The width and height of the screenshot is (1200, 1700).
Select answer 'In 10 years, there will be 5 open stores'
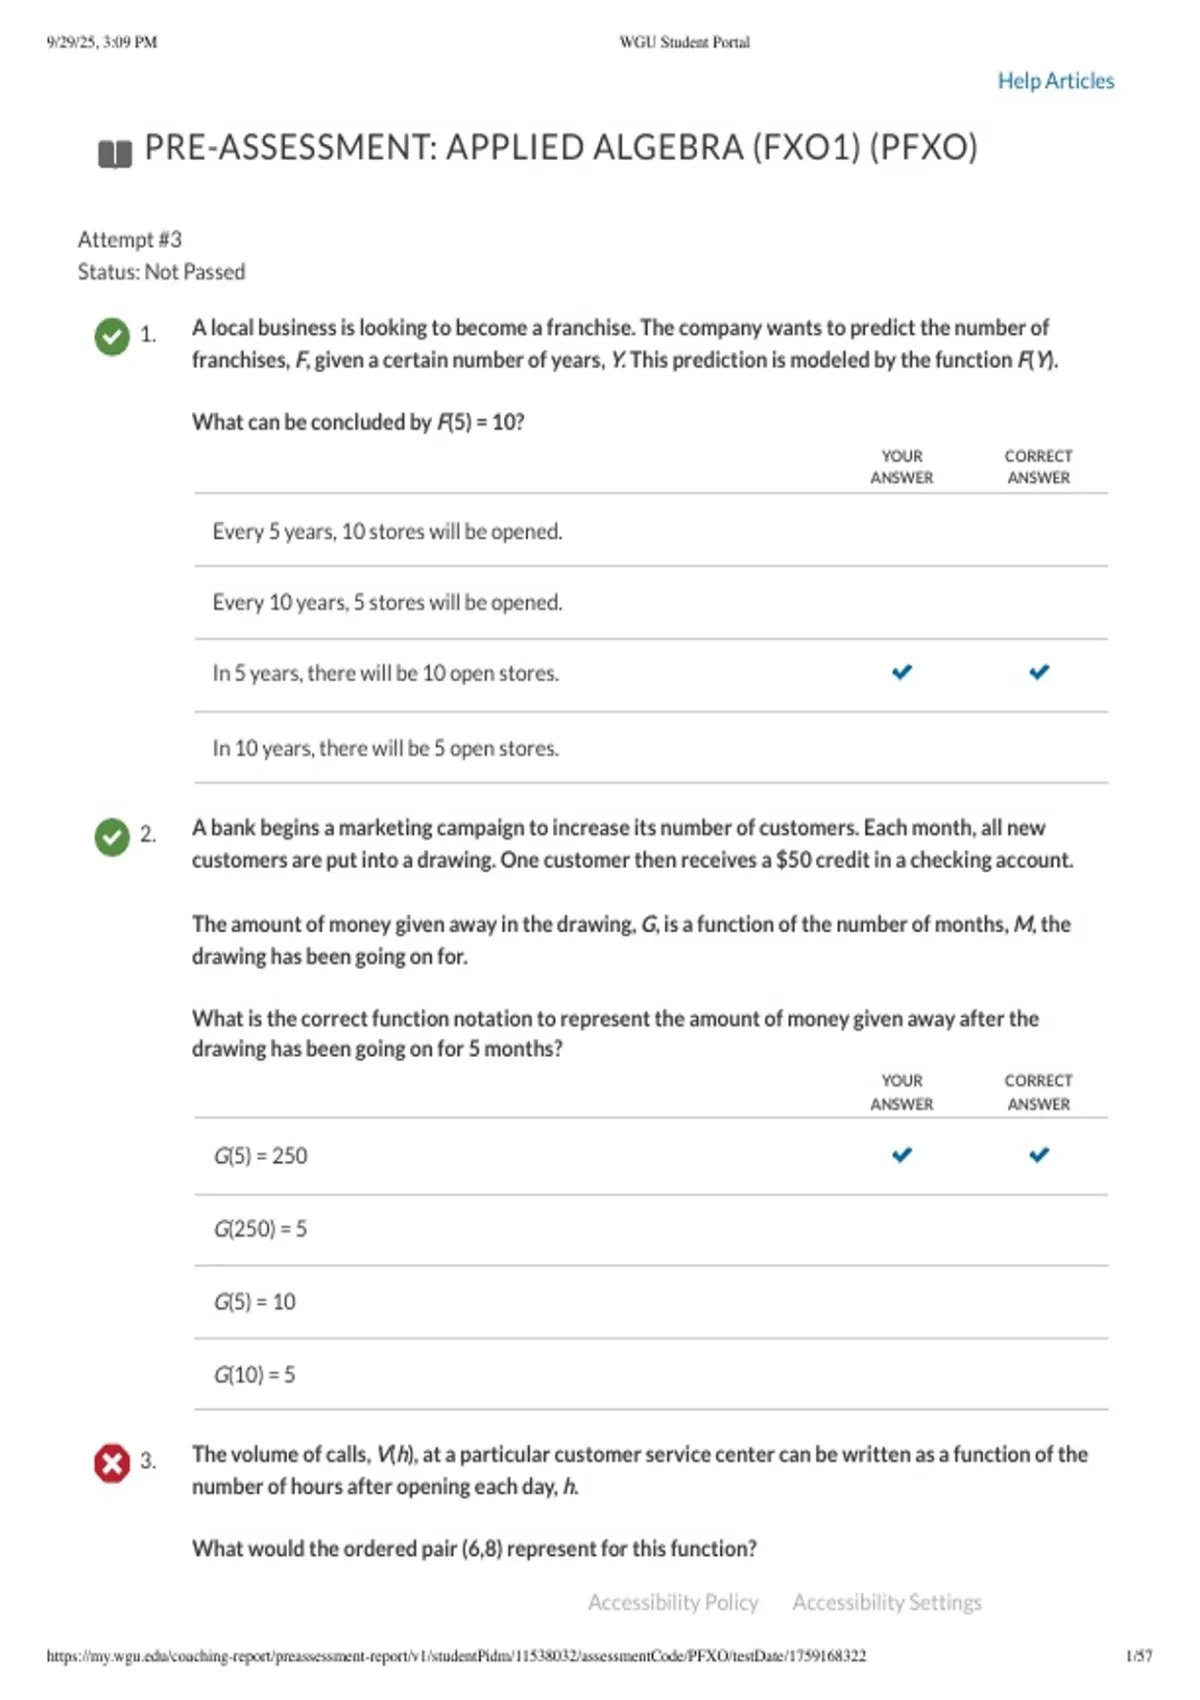[651, 748]
